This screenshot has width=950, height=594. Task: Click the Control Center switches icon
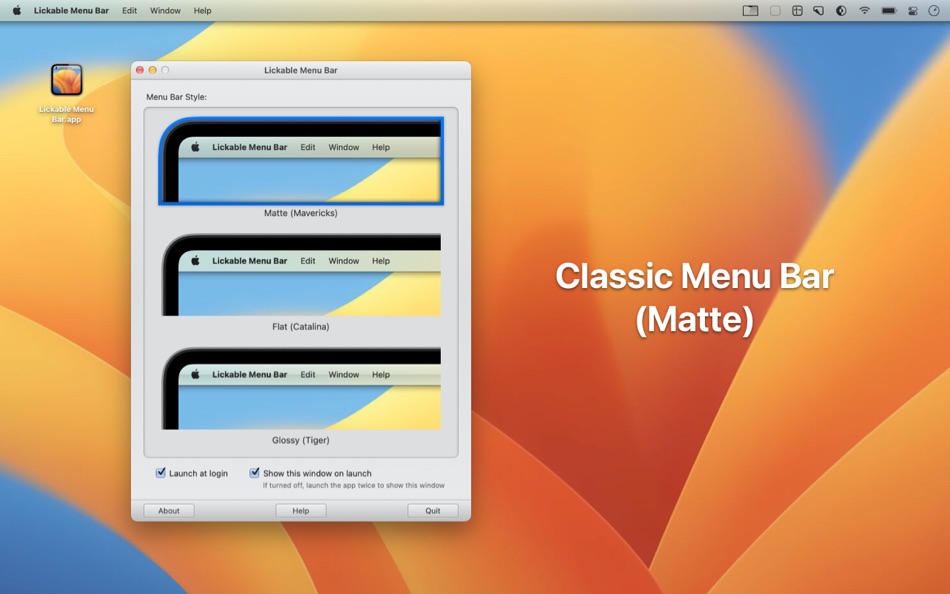click(912, 11)
